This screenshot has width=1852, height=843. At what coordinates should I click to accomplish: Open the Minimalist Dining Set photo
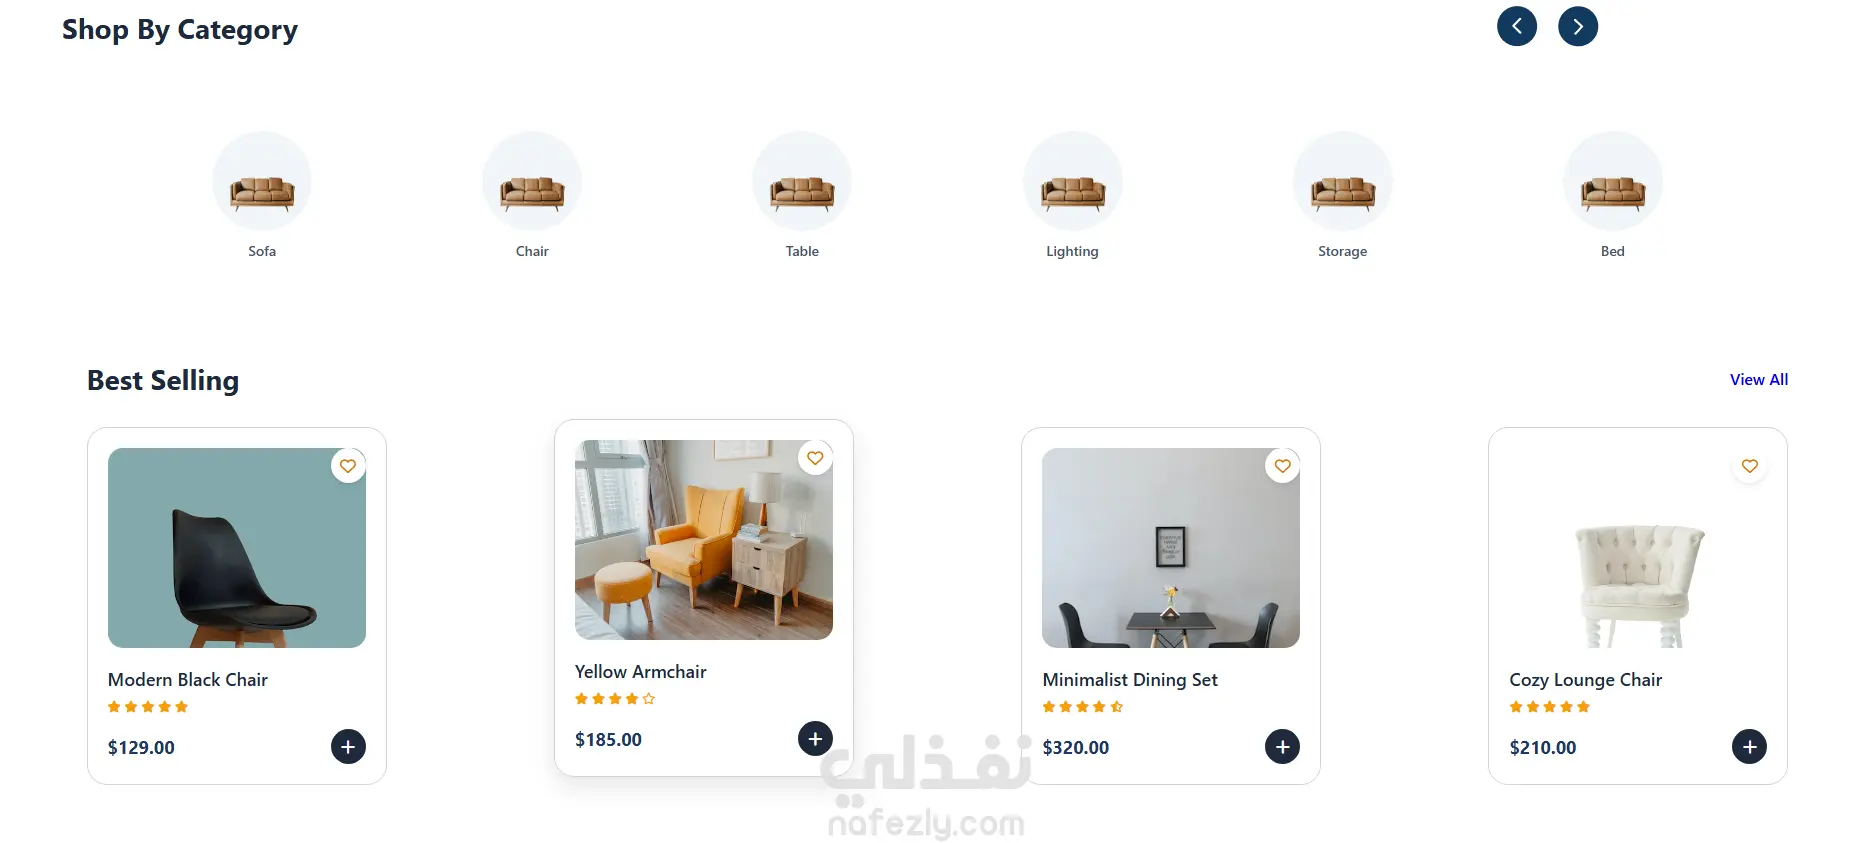click(1170, 548)
